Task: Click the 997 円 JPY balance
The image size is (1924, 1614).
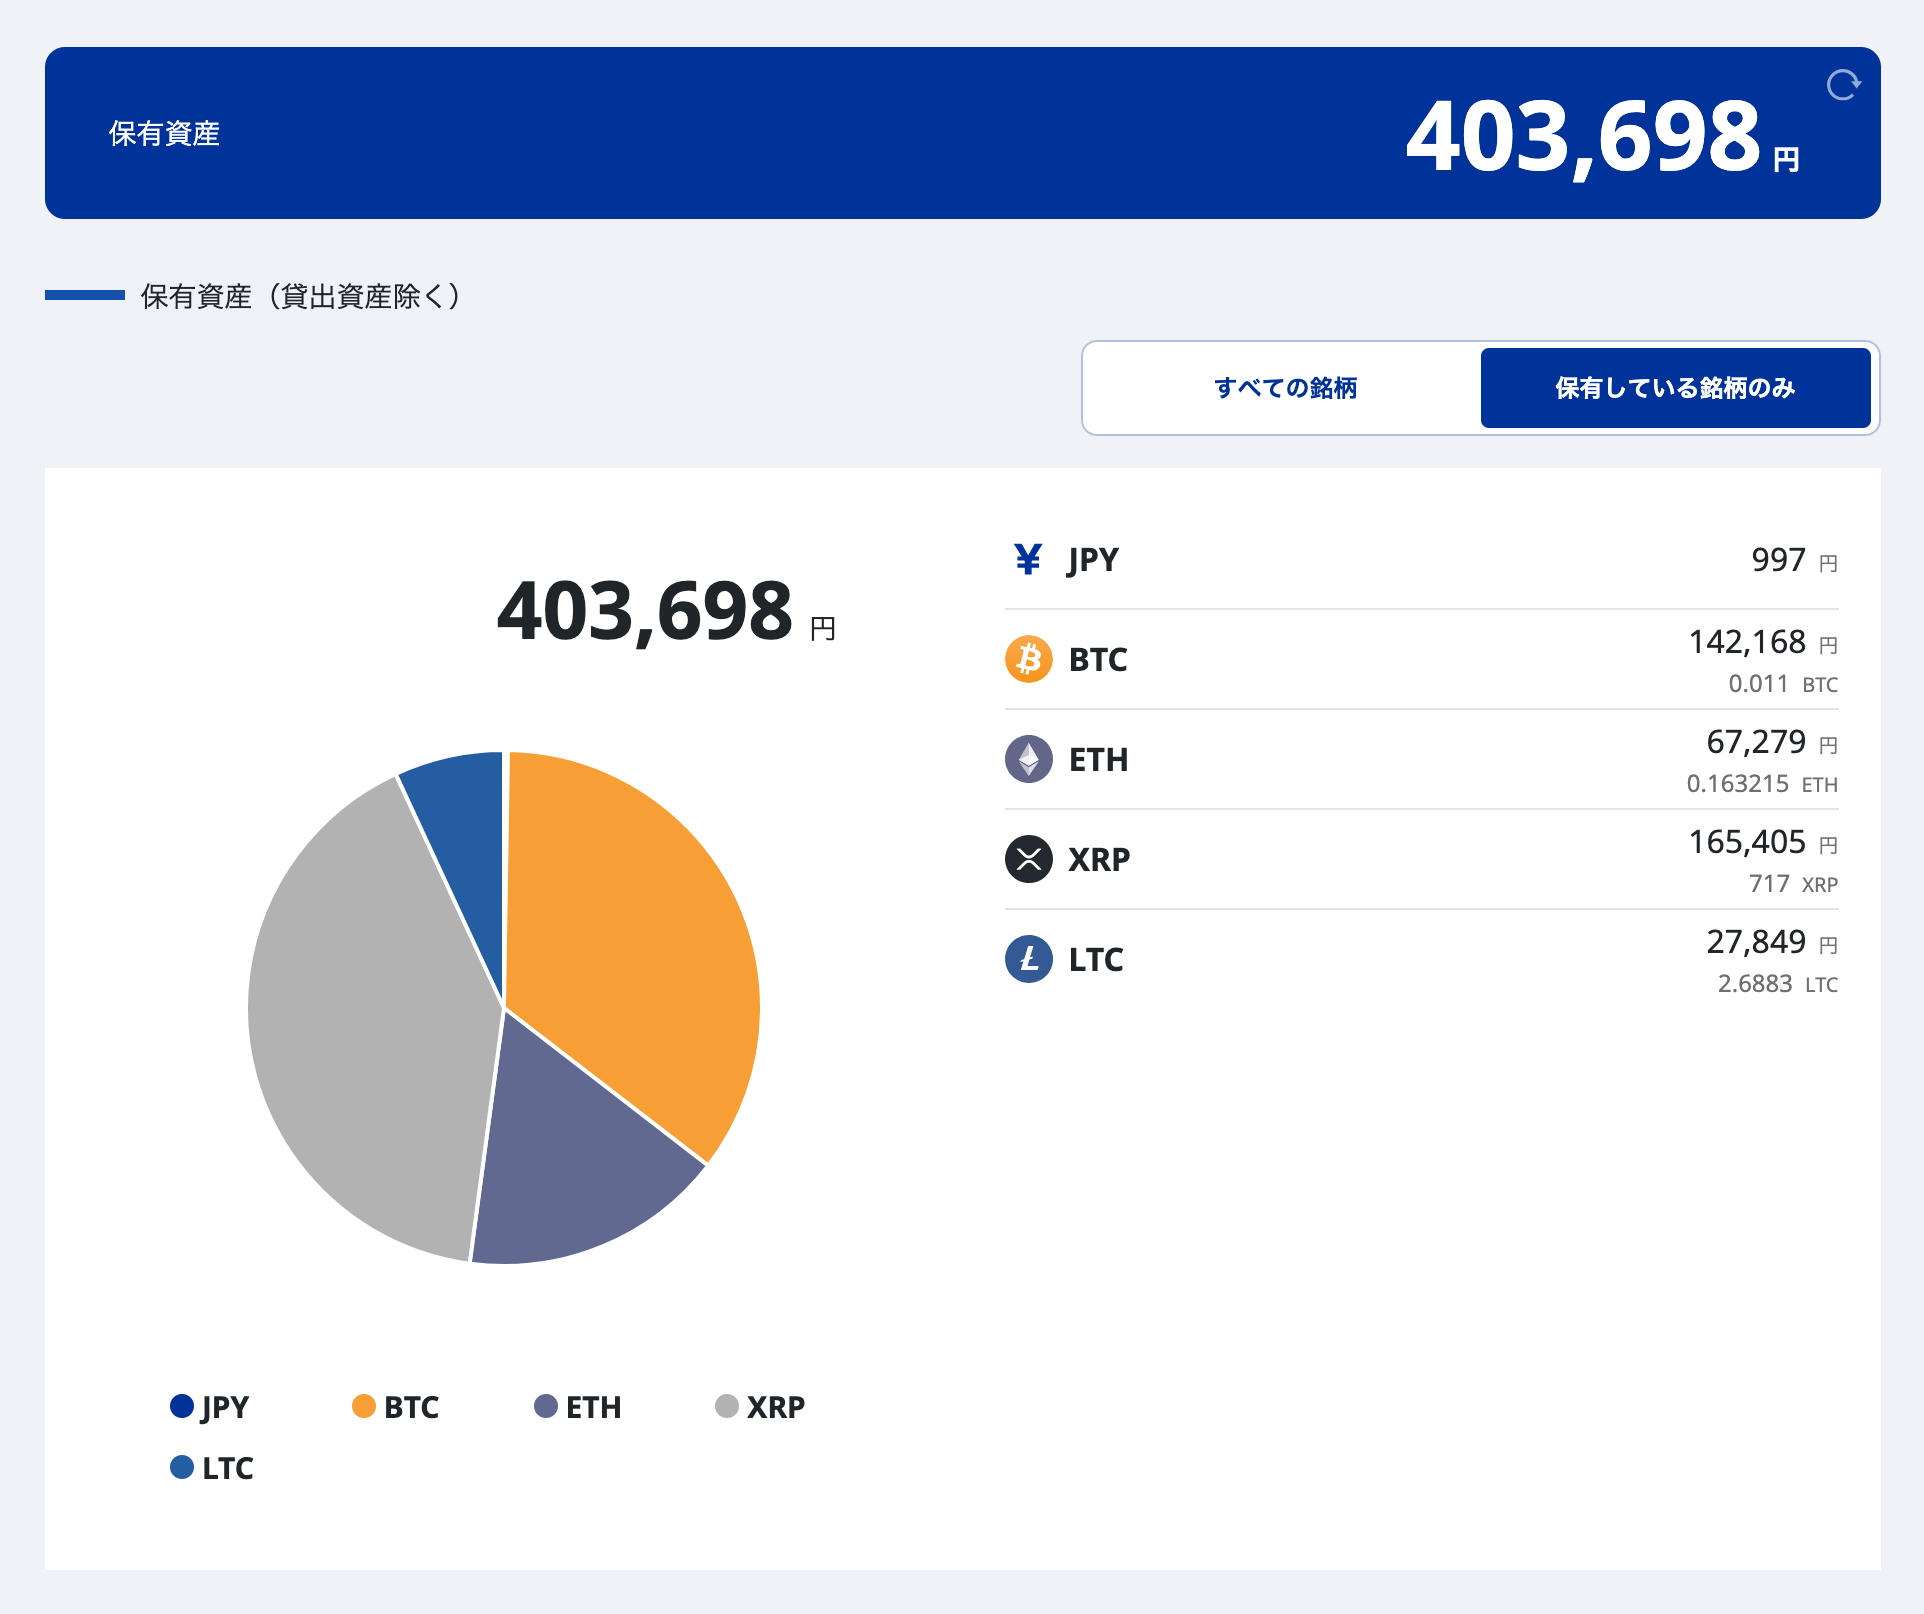Action: point(1795,560)
